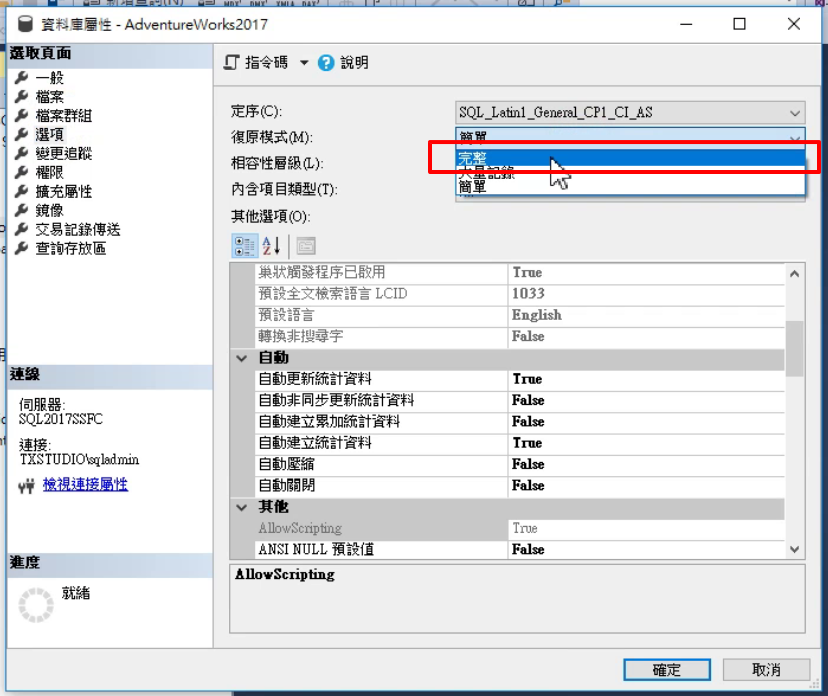Click the blue 說明 help icon
Screen dimensions: 828x696
click(x=326, y=63)
